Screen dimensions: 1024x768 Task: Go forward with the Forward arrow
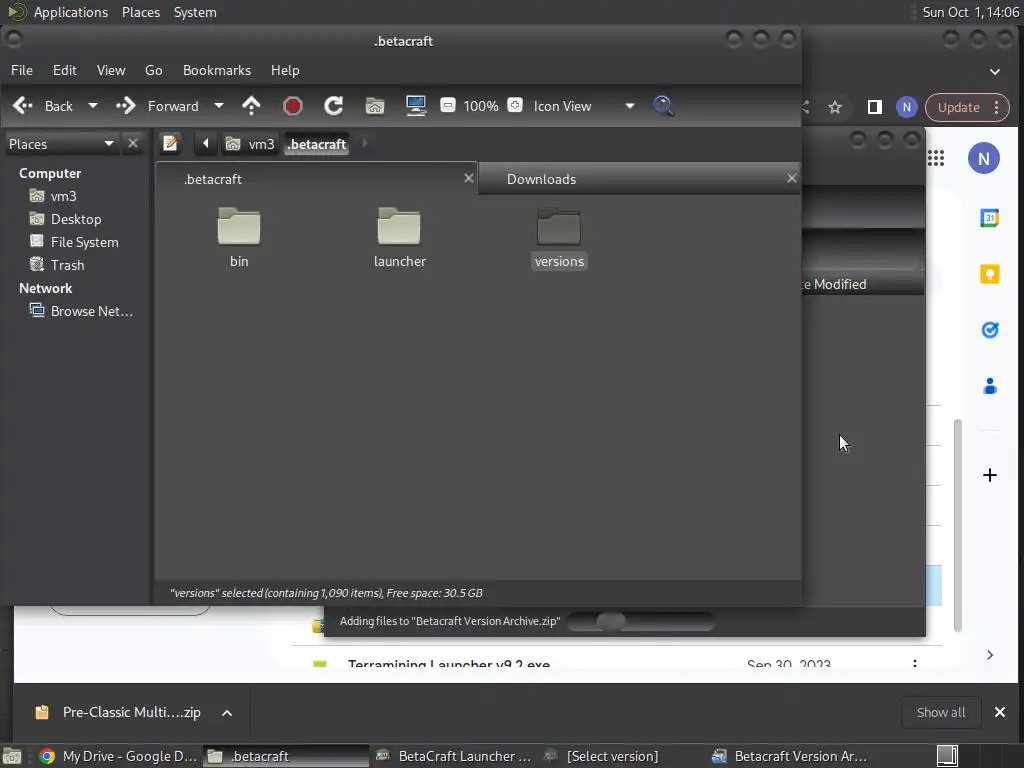(157, 106)
